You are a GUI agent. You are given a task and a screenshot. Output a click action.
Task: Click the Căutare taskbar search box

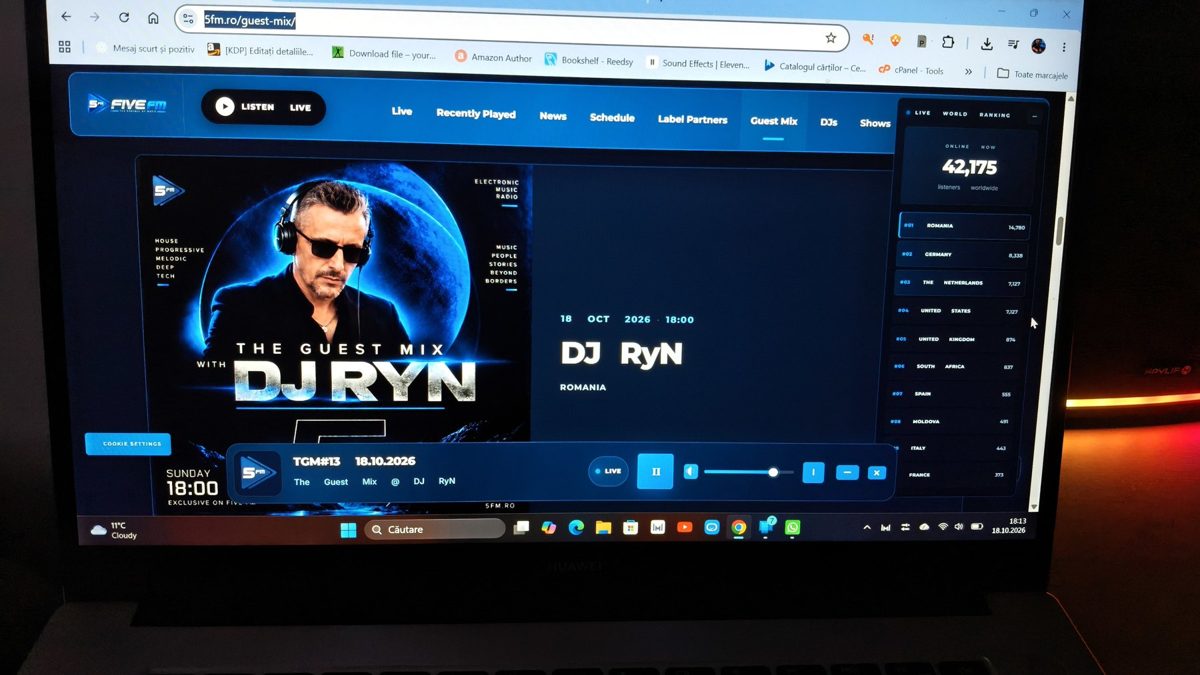pos(434,529)
